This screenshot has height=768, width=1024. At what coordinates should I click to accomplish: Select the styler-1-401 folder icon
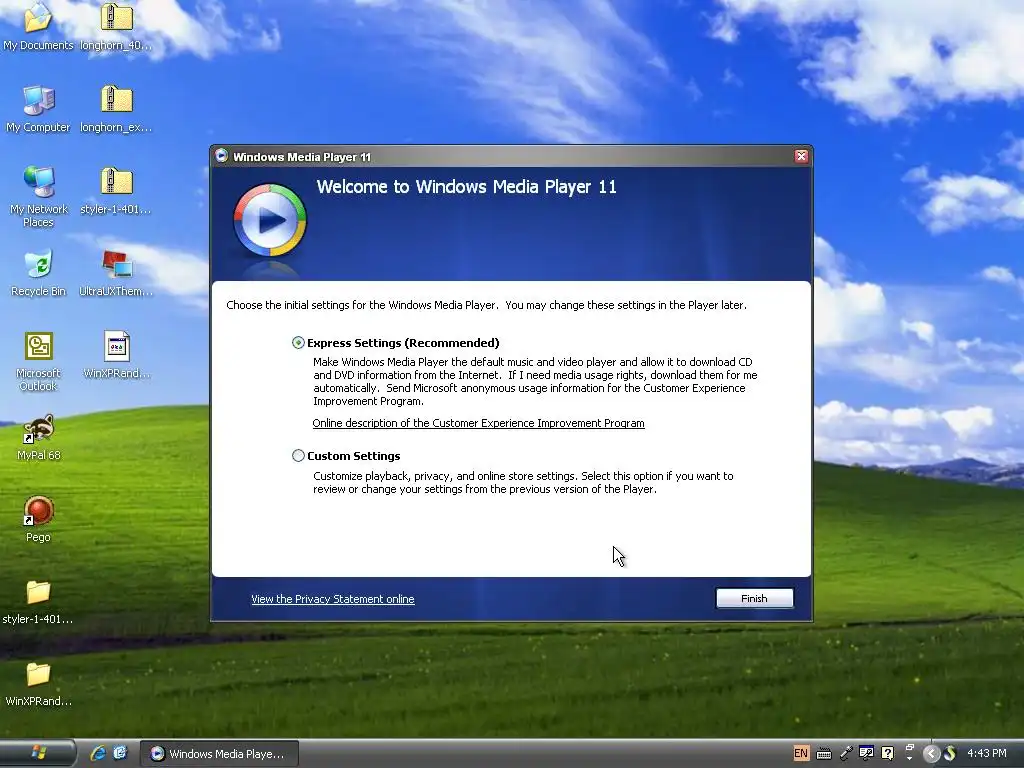[x=38, y=601]
